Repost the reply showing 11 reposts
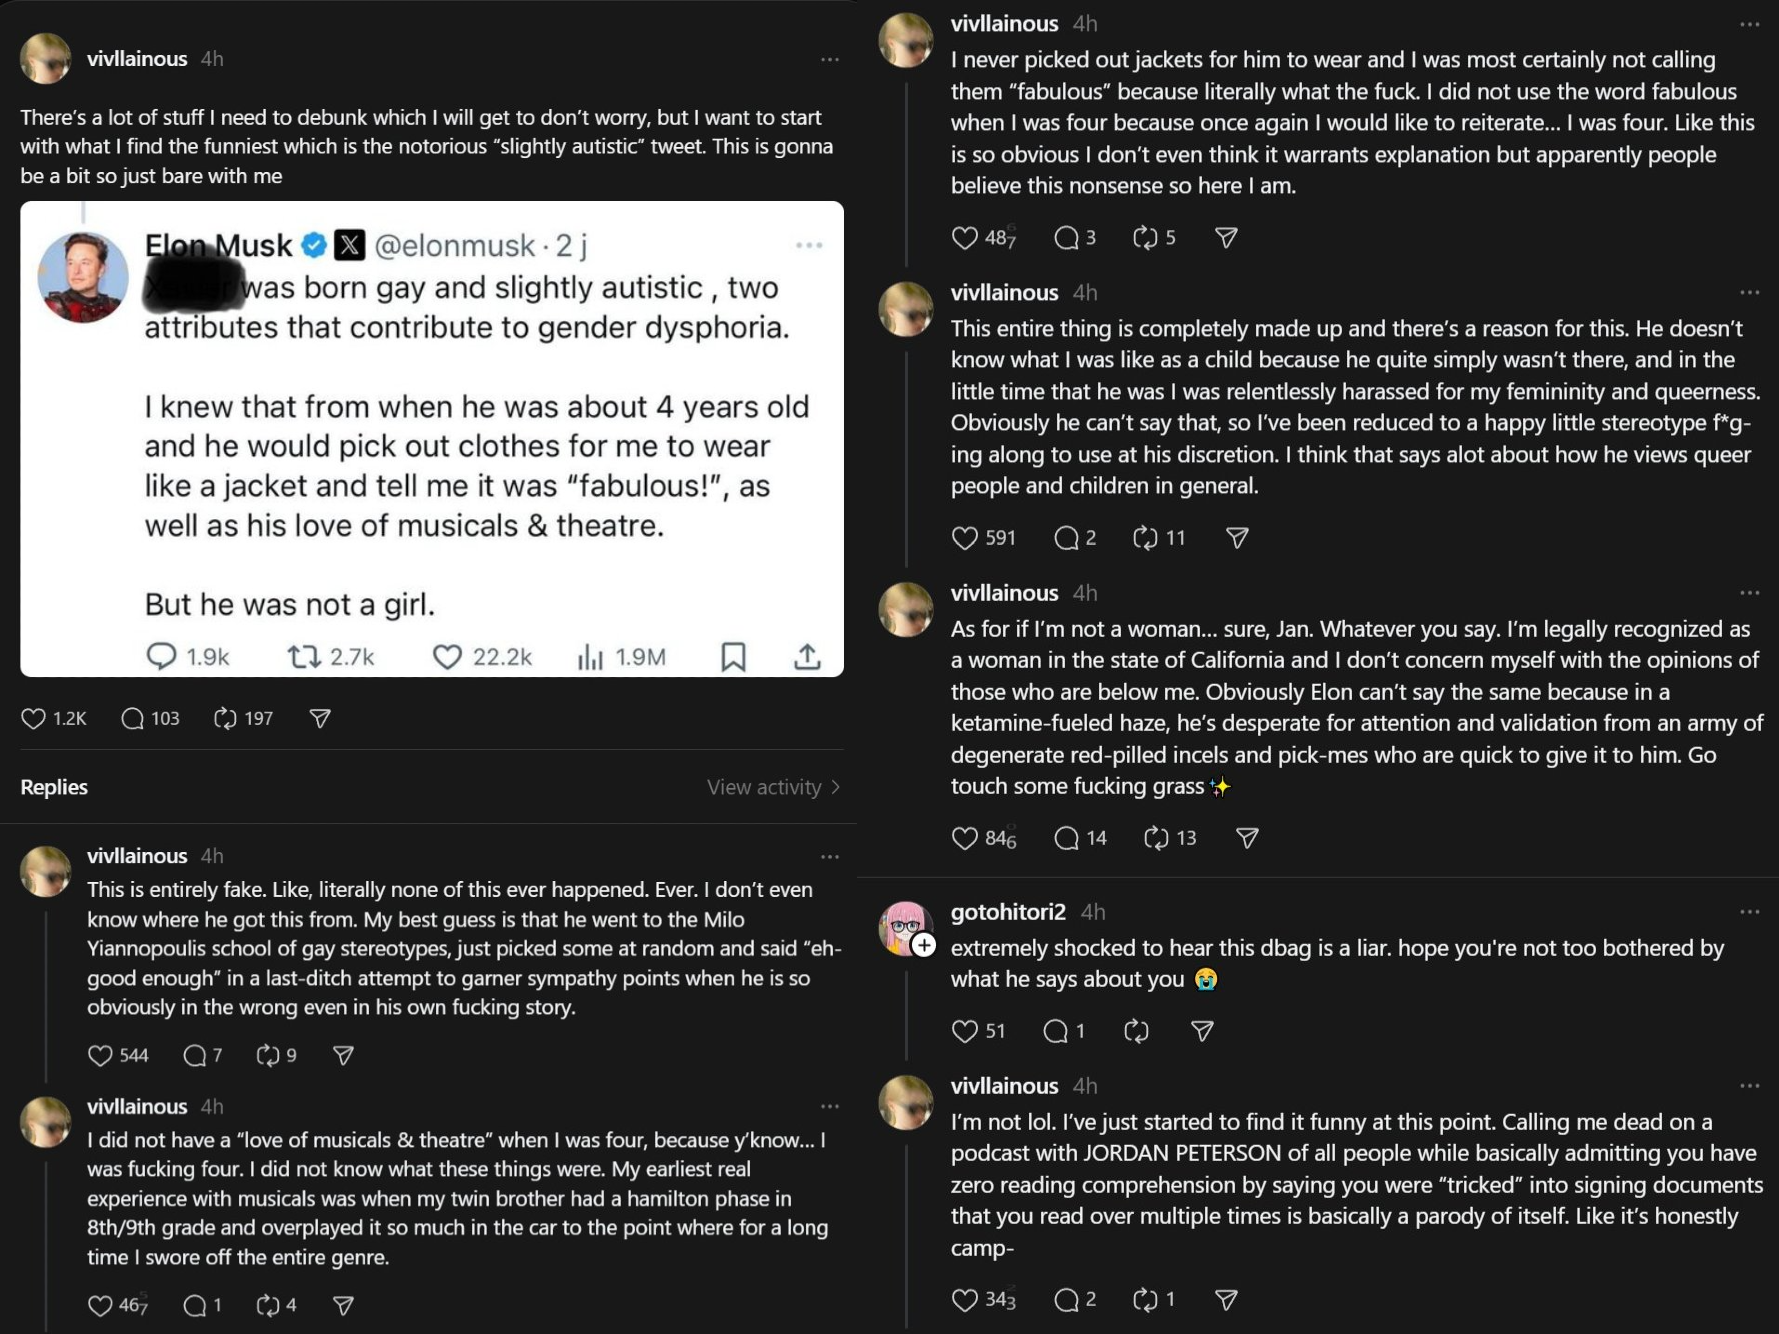The image size is (1779, 1334). pyautogui.click(x=1145, y=538)
